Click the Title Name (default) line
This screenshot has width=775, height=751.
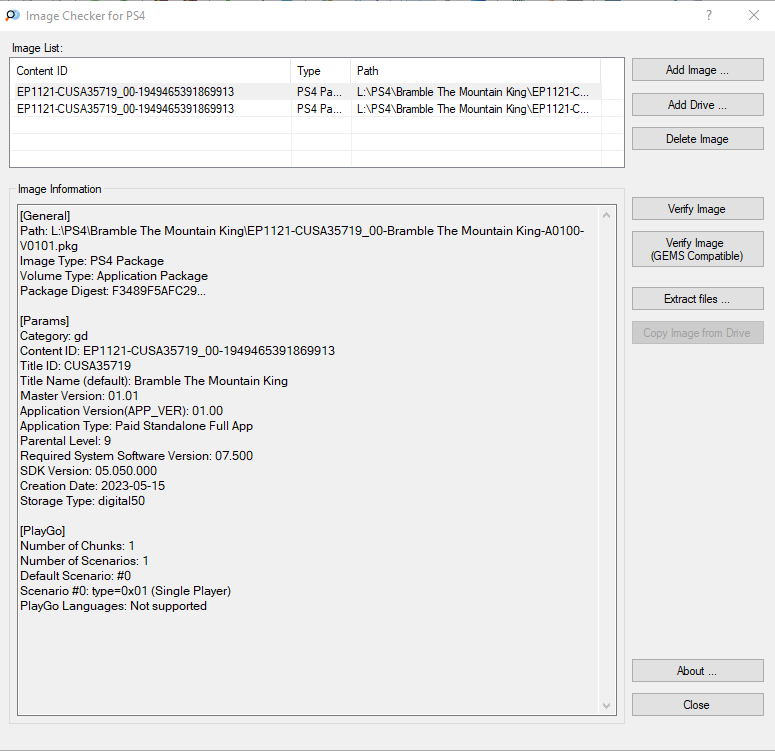(154, 381)
